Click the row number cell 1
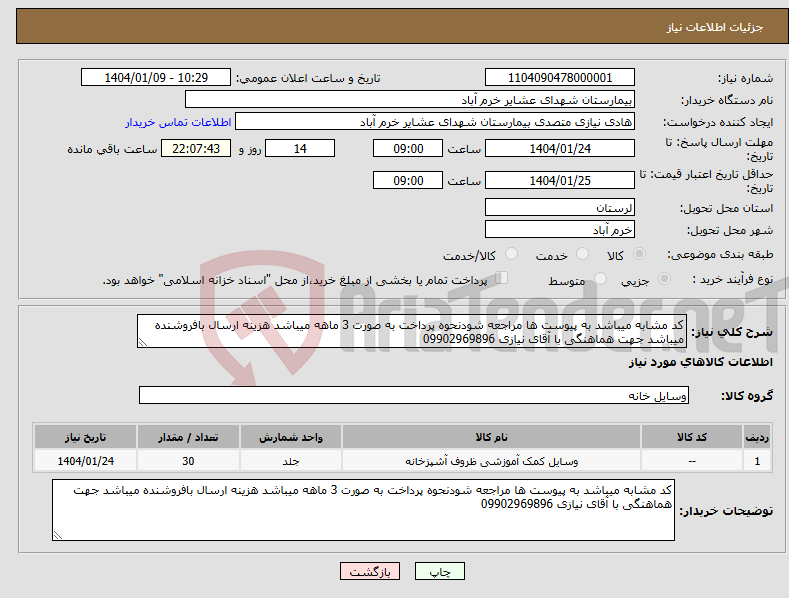This screenshot has width=789, height=598. tap(757, 461)
